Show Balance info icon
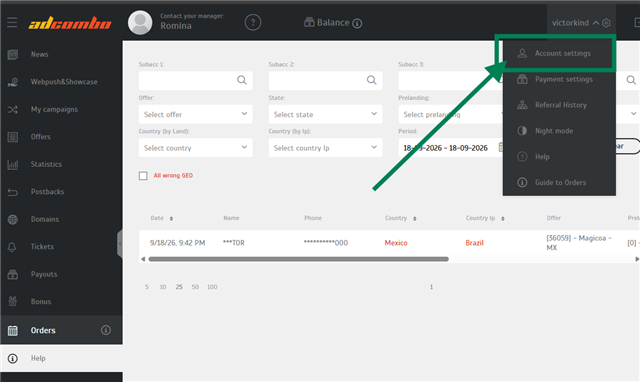This screenshot has width=640, height=382. (x=357, y=23)
